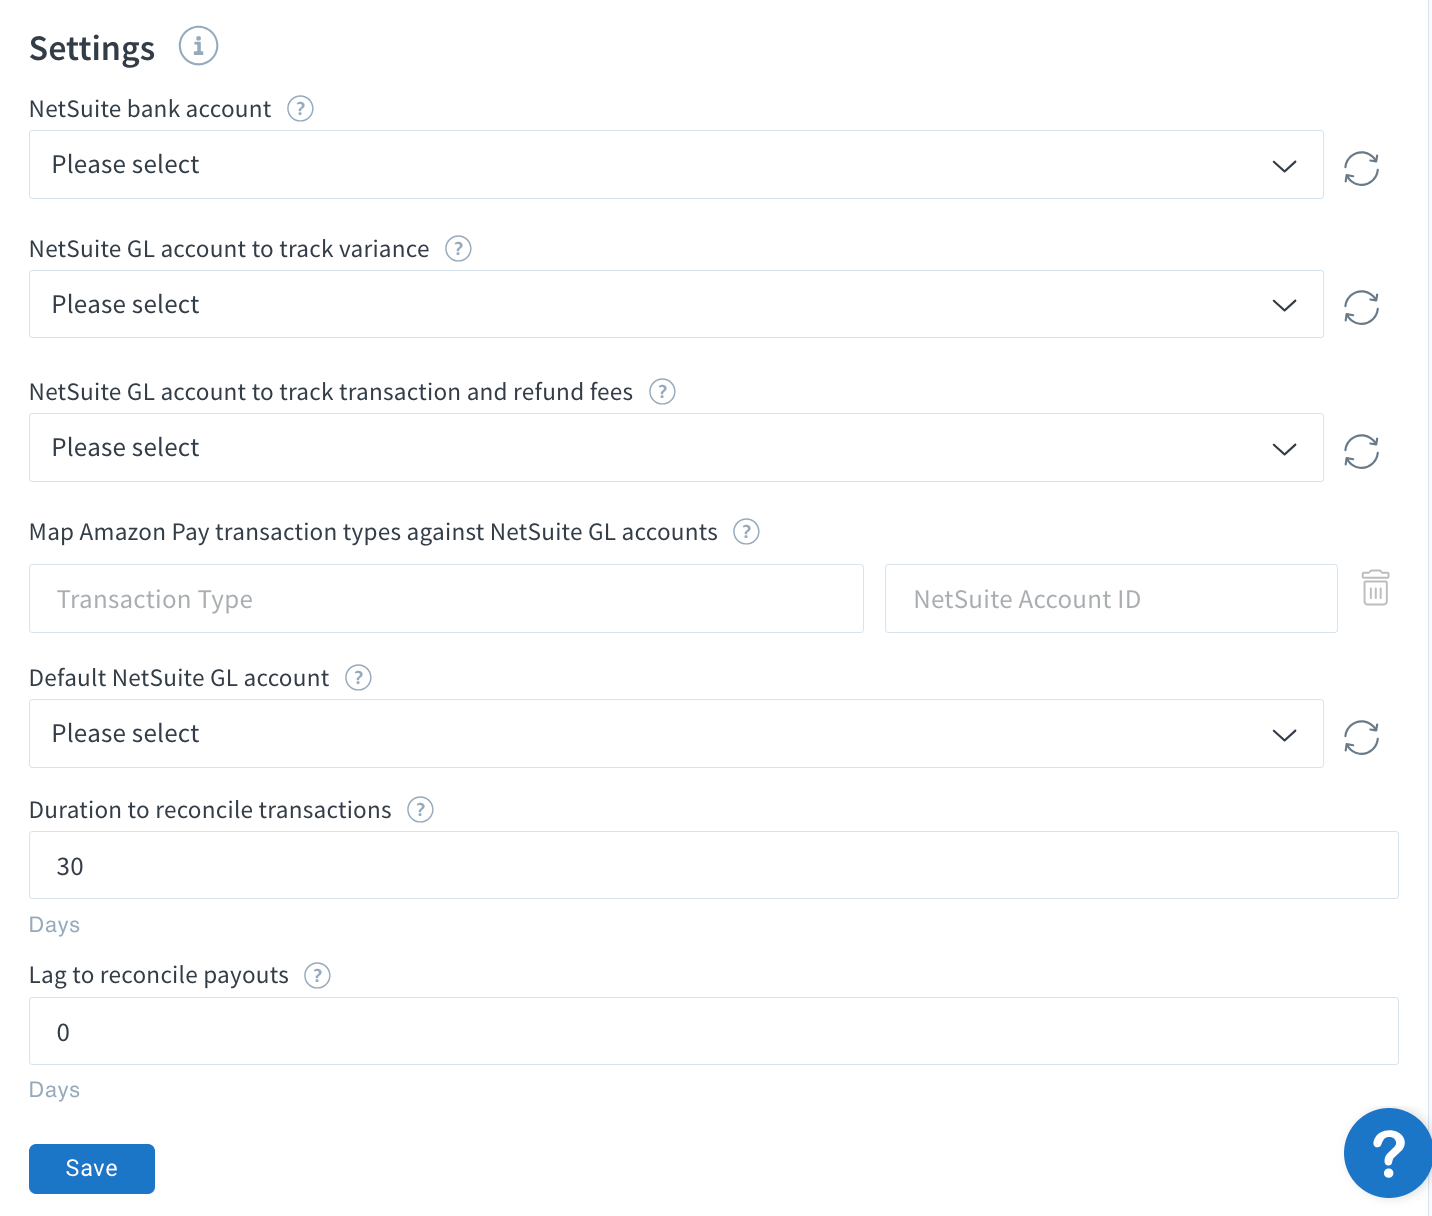Refresh the GL variance account list
1432x1216 pixels.
1361,307
